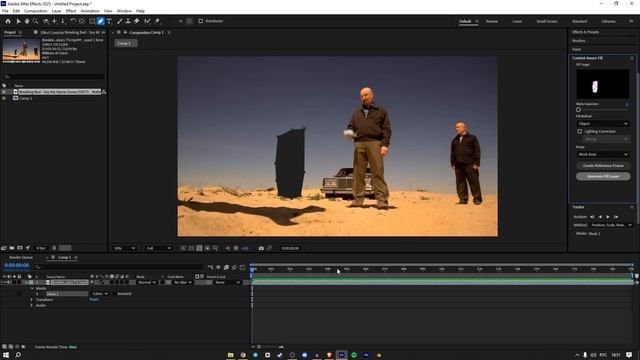Open the Spotify icon in taskbar
Viewport: 640px width, 360px height.
(354, 355)
